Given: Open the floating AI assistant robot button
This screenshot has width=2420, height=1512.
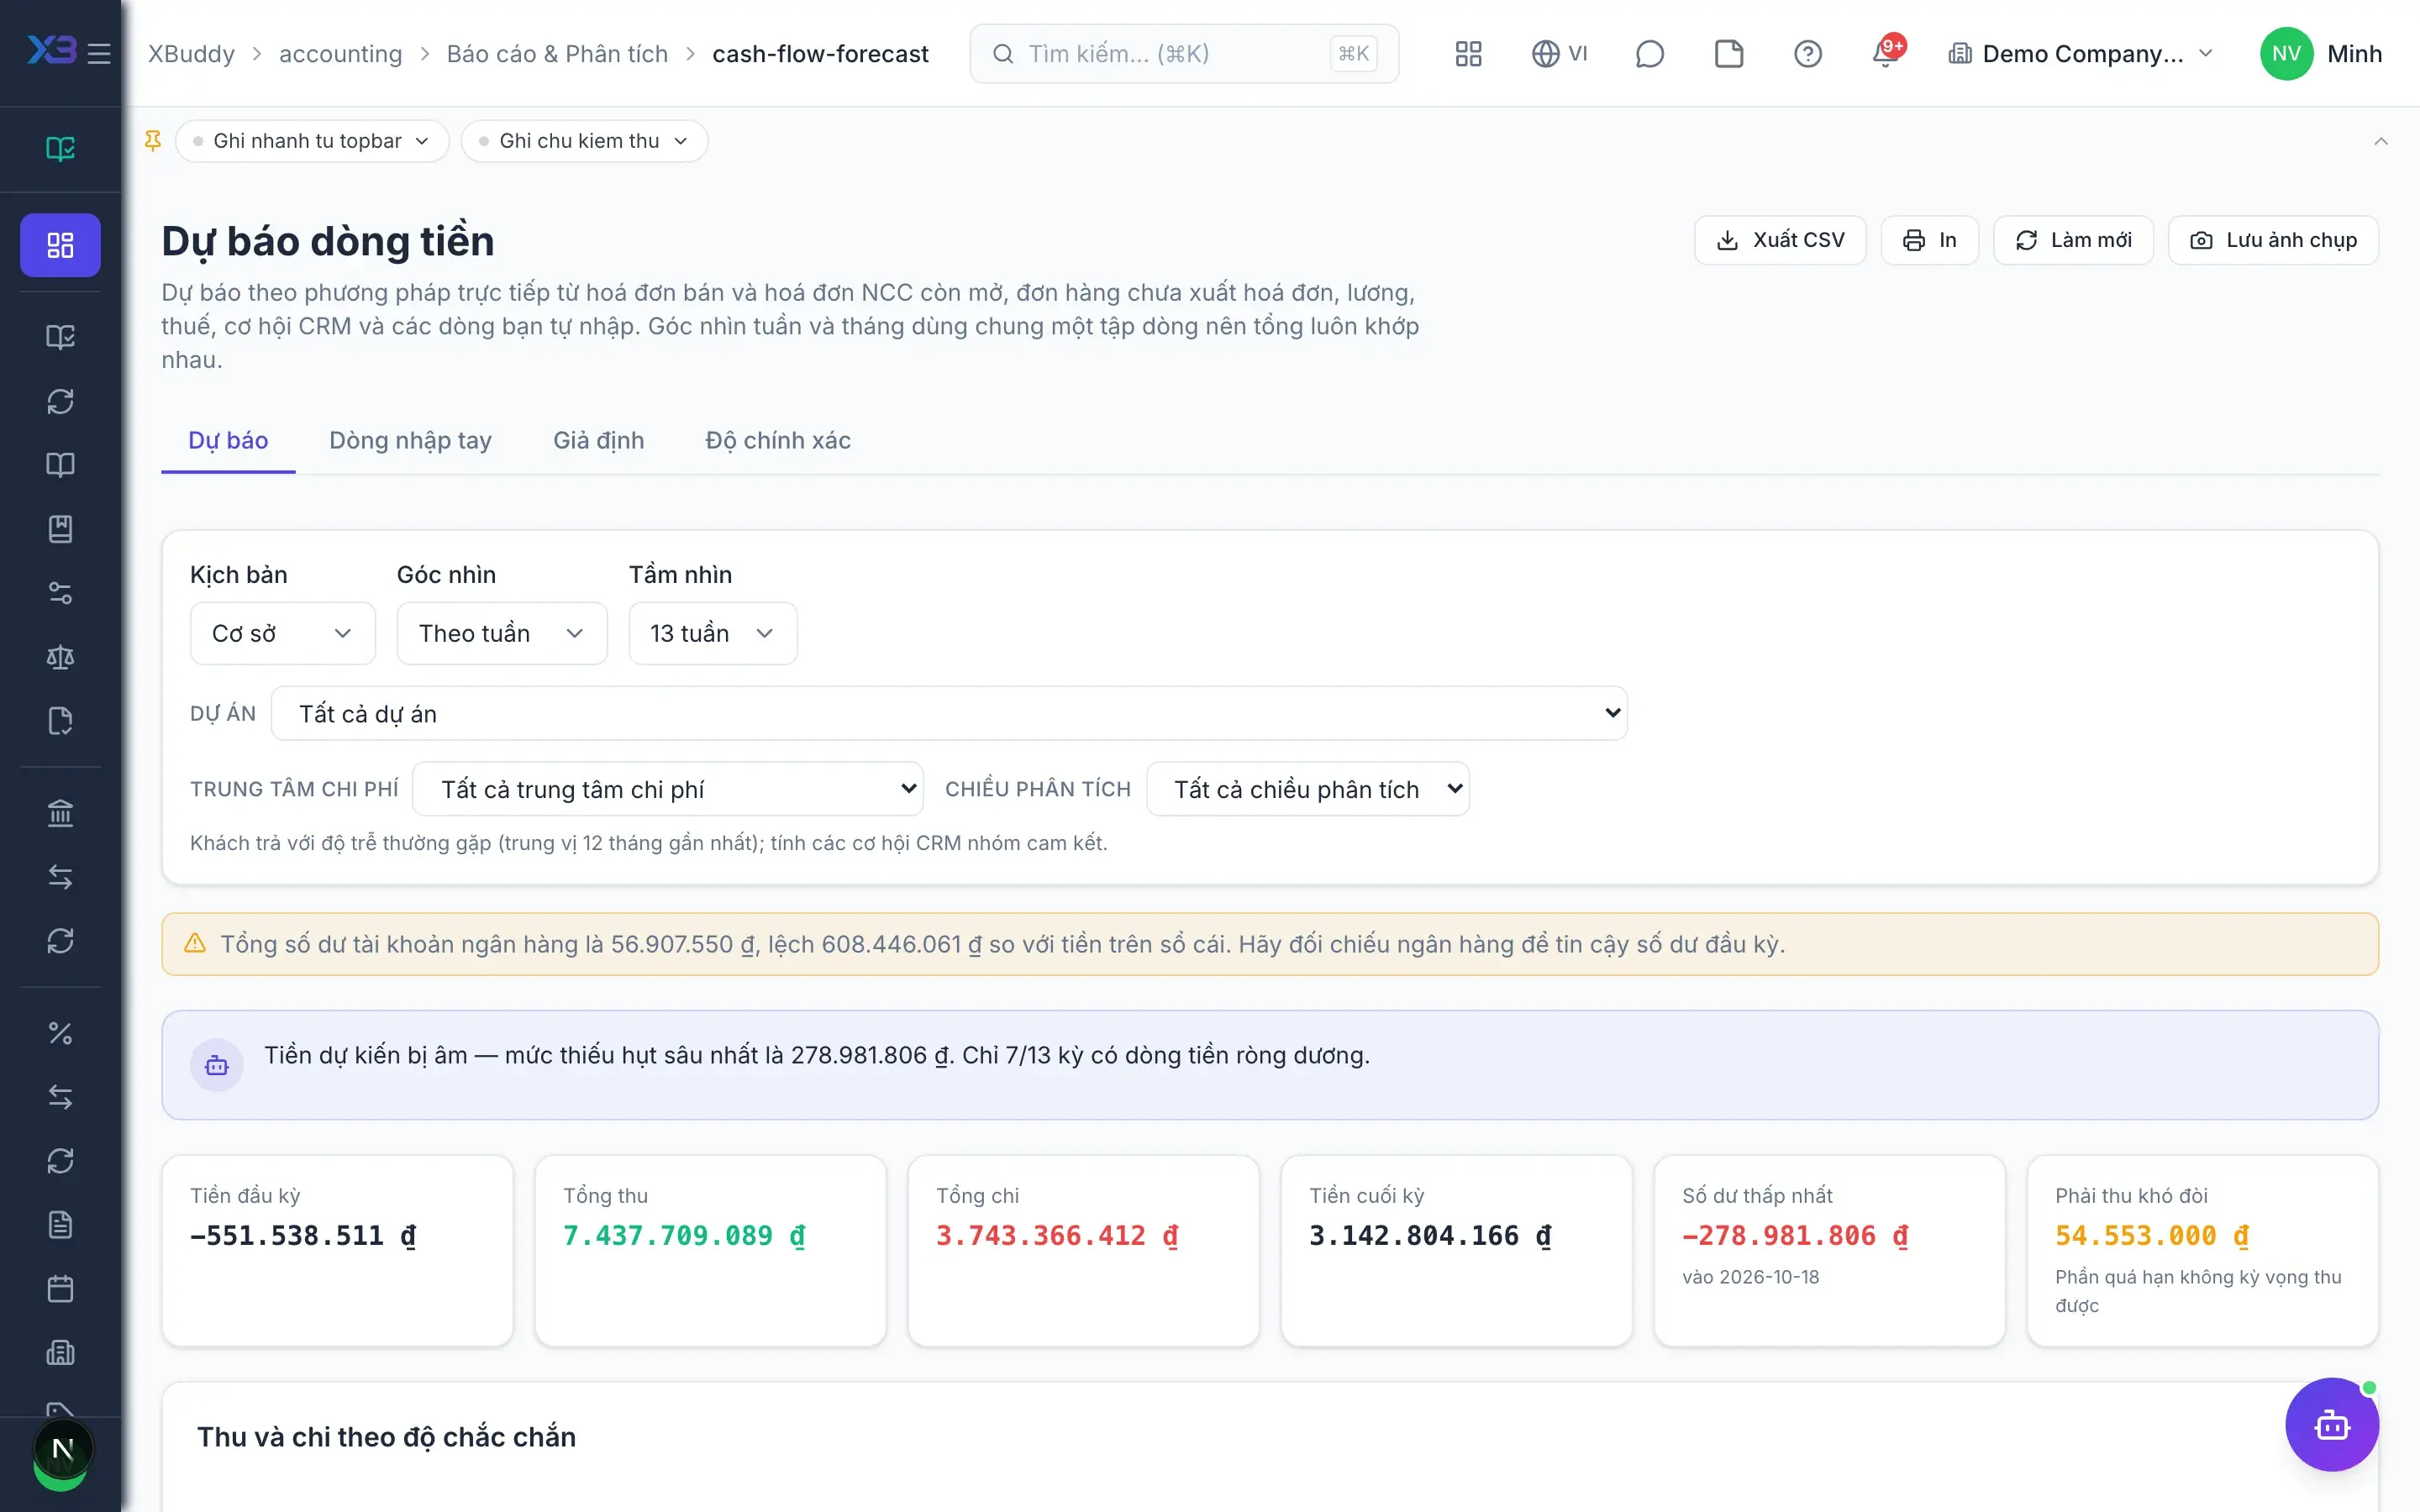Looking at the screenshot, I should pyautogui.click(x=2331, y=1424).
